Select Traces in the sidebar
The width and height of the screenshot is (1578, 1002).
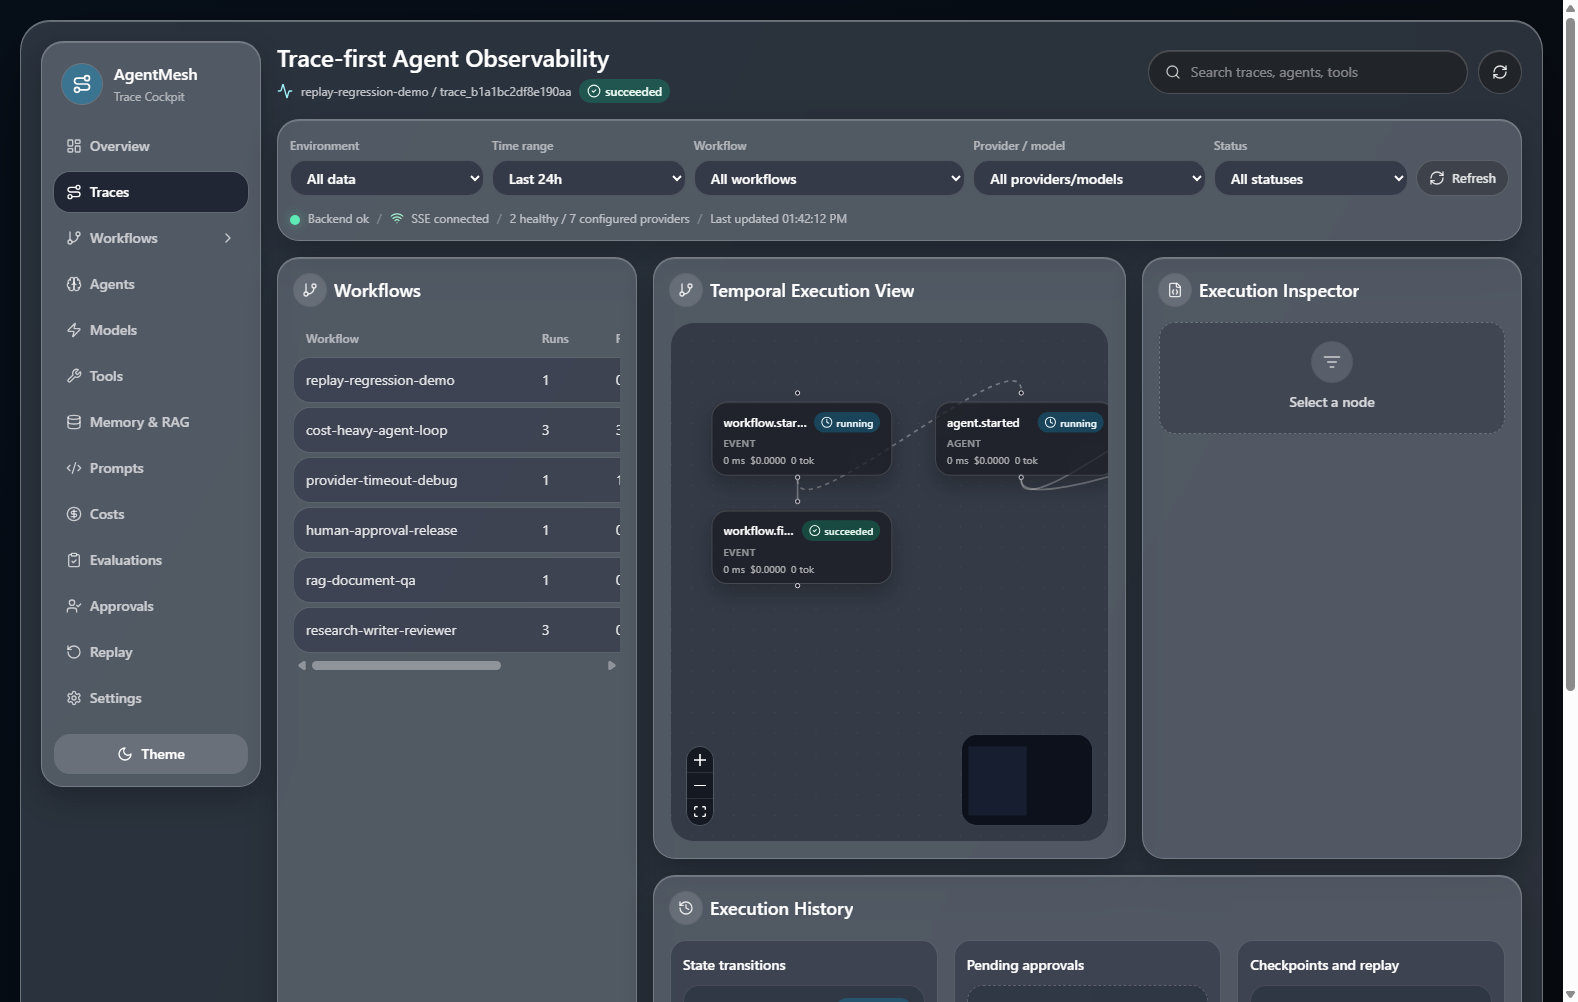click(x=151, y=192)
